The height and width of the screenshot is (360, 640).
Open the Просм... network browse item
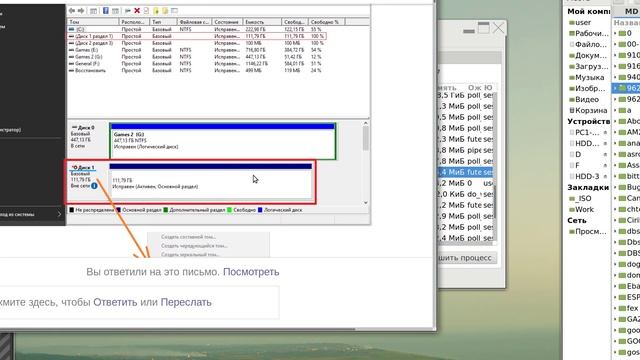tap(588, 231)
